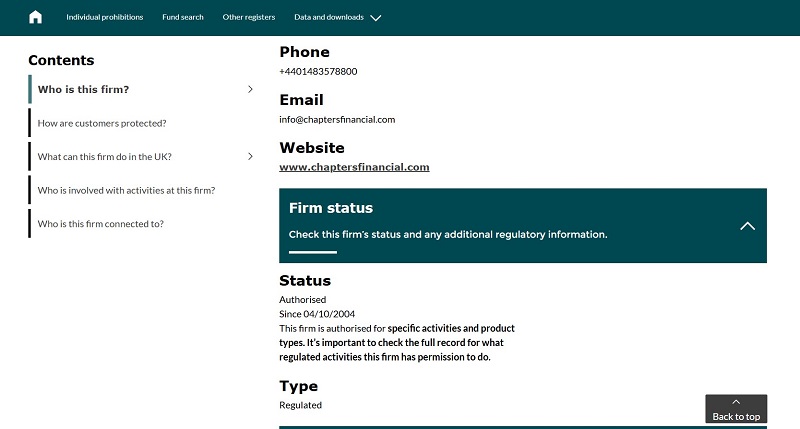This screenshot has width=800, height=429.
Task: Go to the home page icon
Action: pyautogui.click(x=36, y=17)
